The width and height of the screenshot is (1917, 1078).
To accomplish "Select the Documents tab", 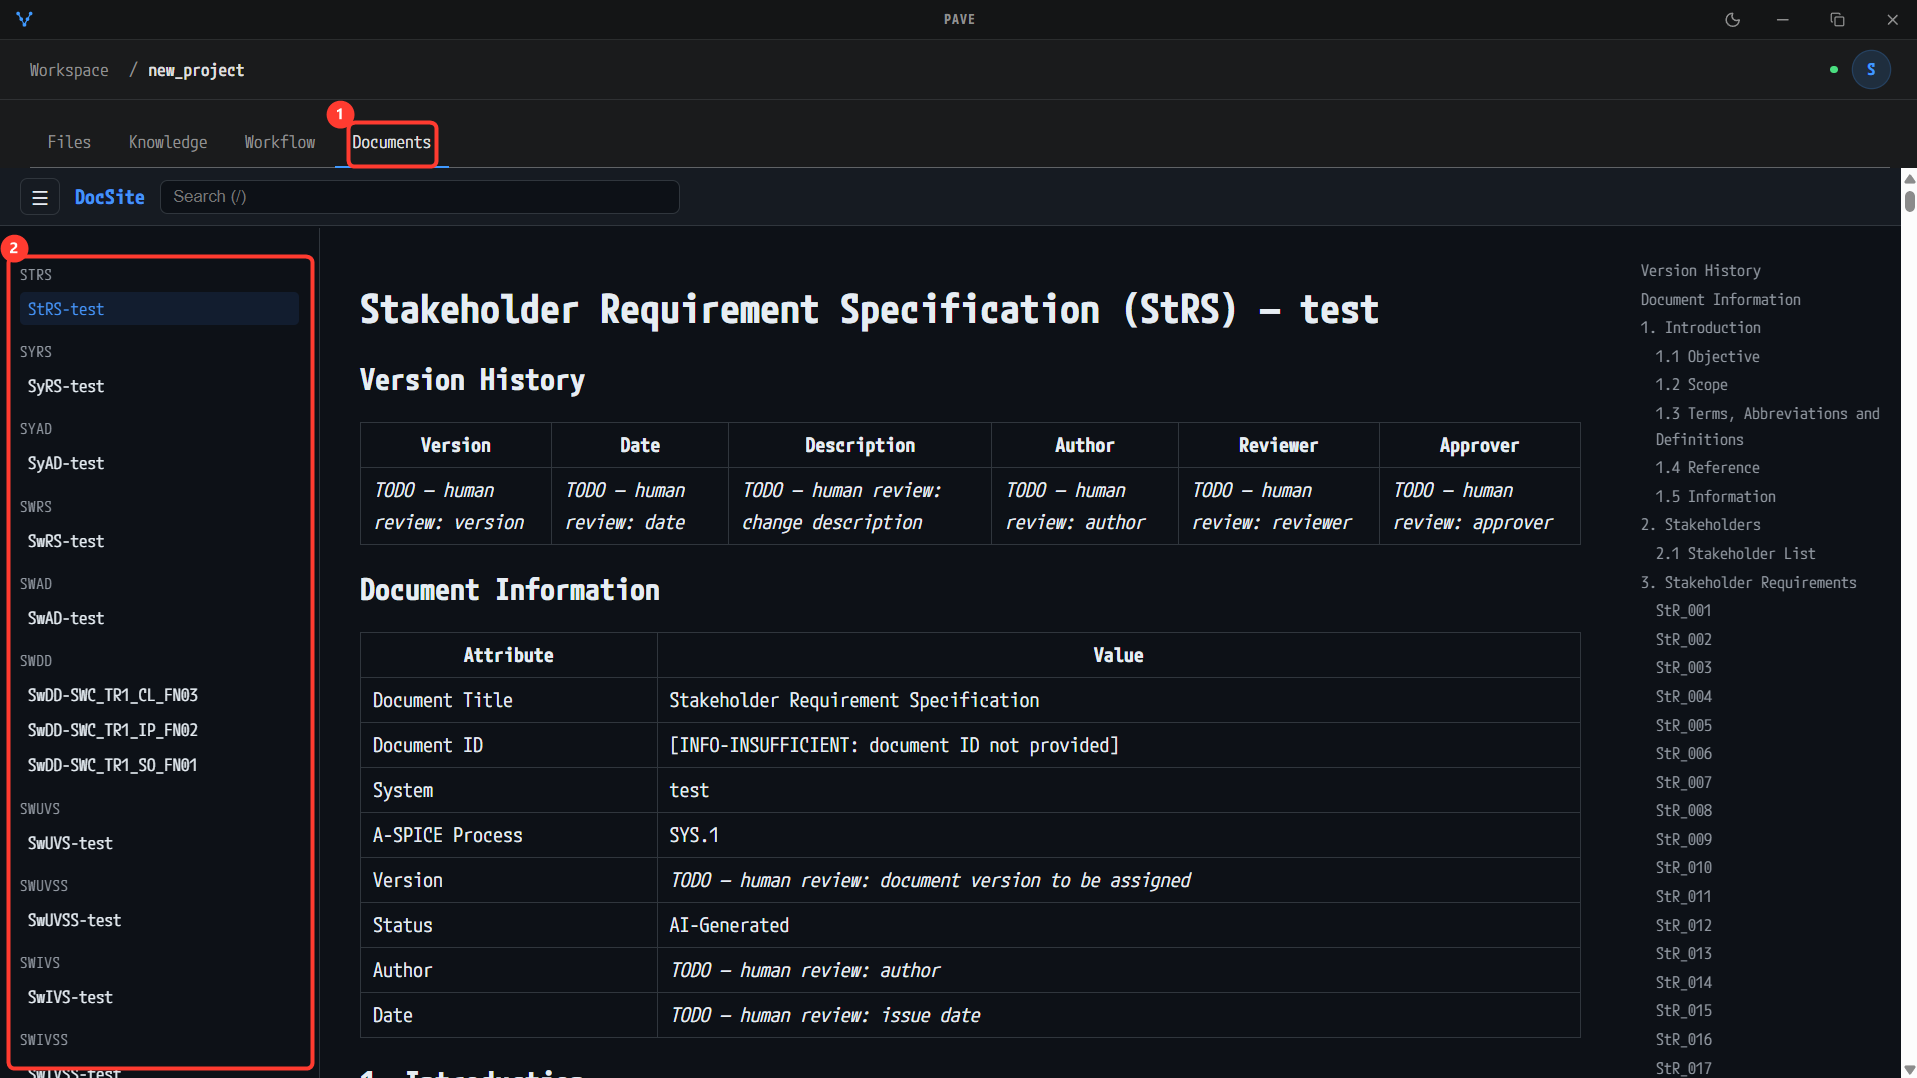I will (x=392, y=142).
